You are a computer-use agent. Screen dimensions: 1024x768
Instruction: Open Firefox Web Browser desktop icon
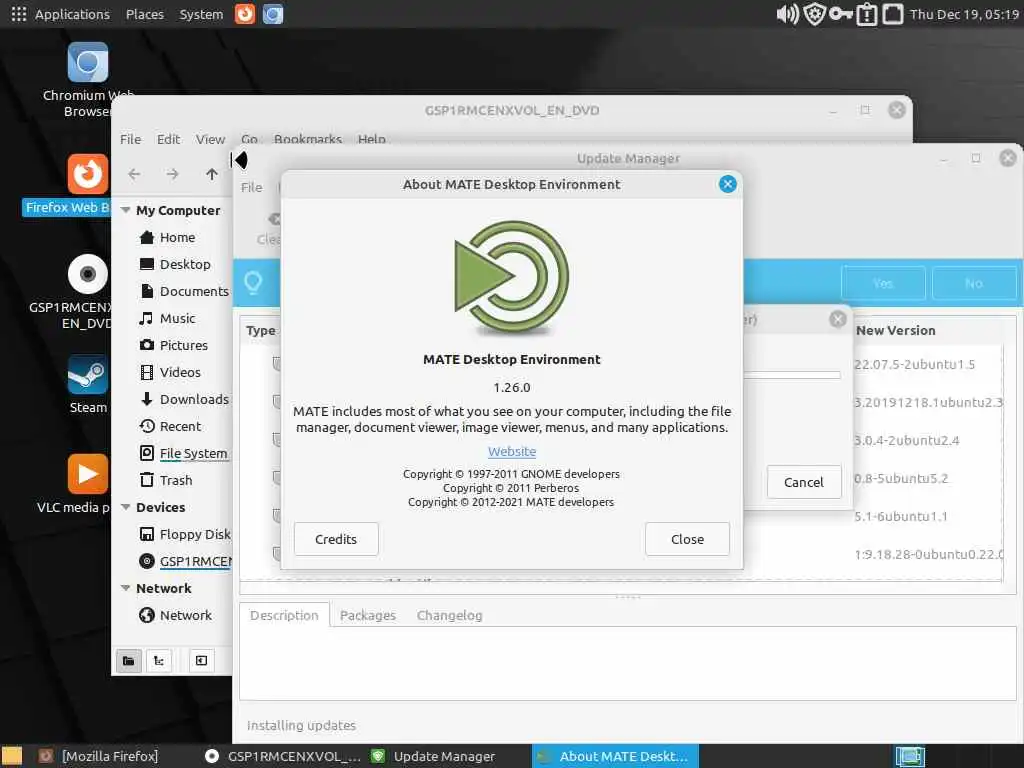click(x=88, y=174)
